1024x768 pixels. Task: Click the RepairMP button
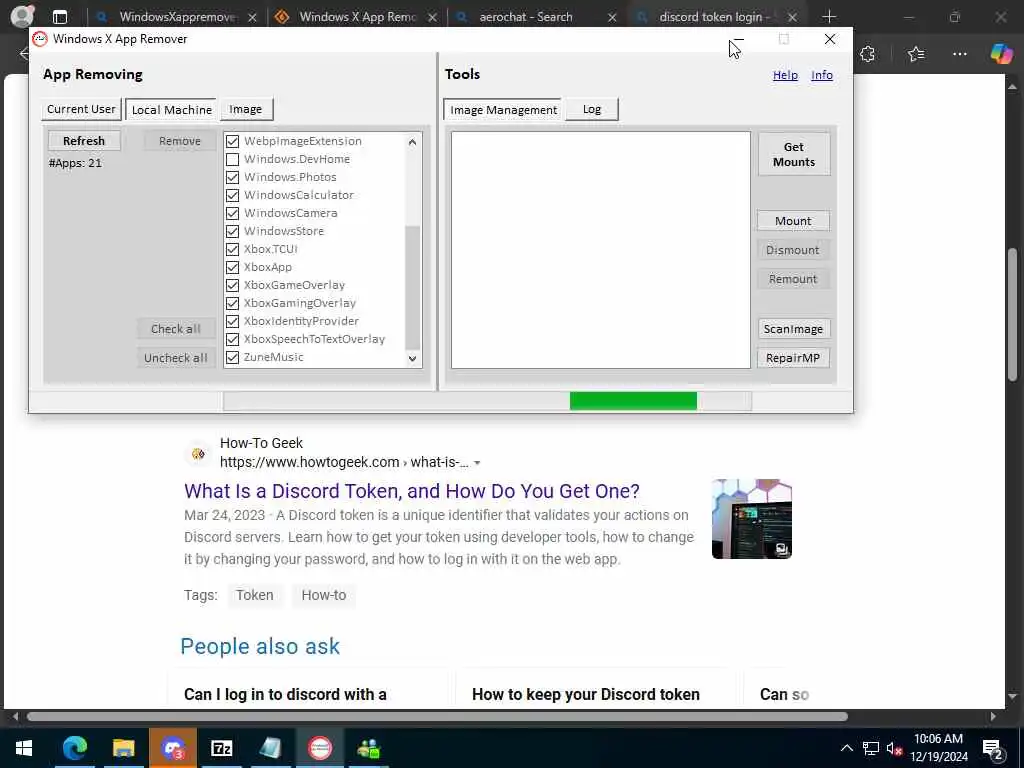[793, 358]
